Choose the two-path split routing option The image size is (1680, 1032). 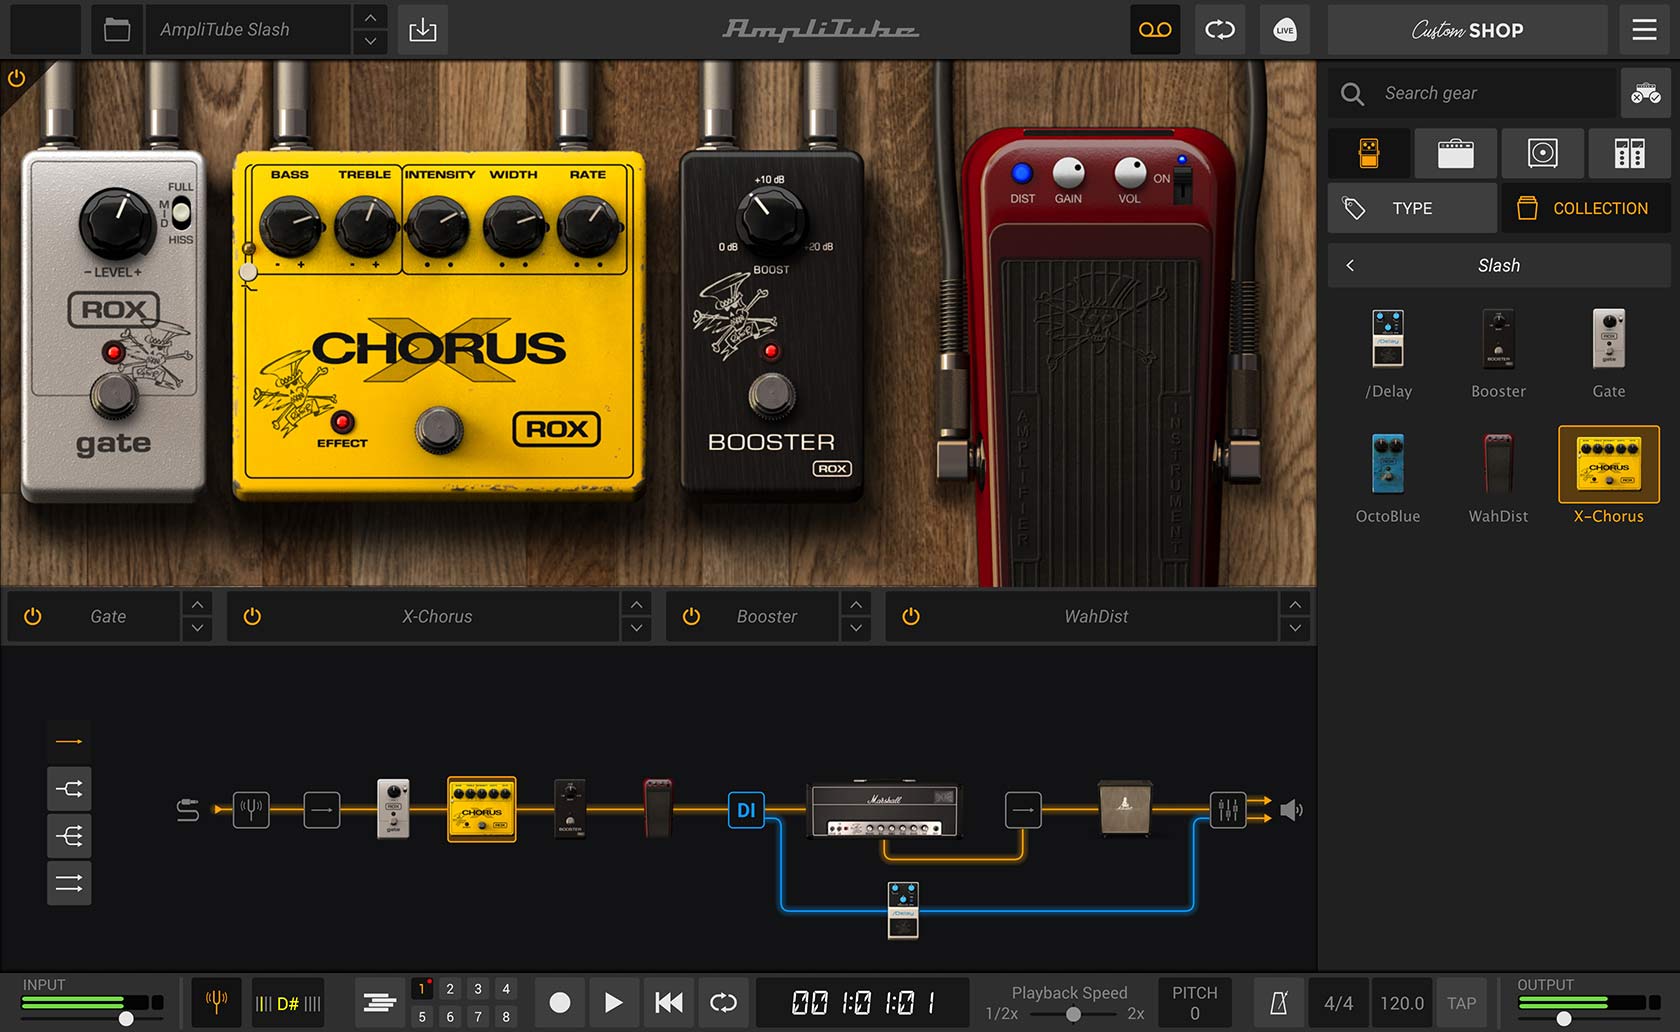coord(69,789)
